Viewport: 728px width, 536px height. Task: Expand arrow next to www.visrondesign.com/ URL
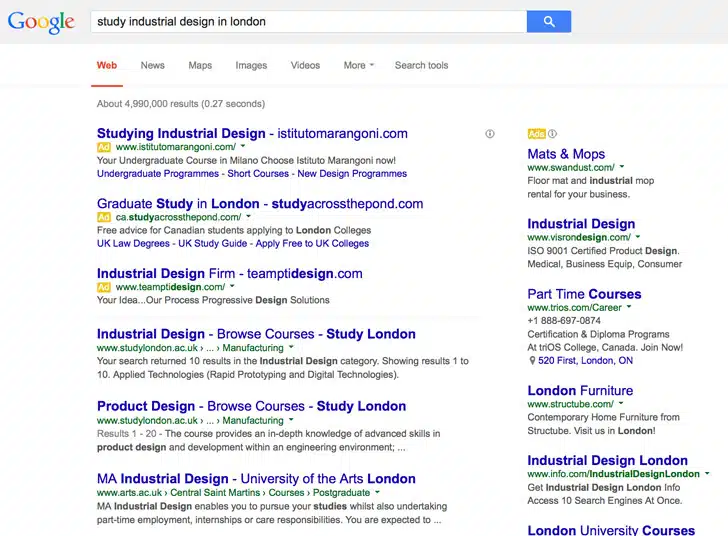638,236
